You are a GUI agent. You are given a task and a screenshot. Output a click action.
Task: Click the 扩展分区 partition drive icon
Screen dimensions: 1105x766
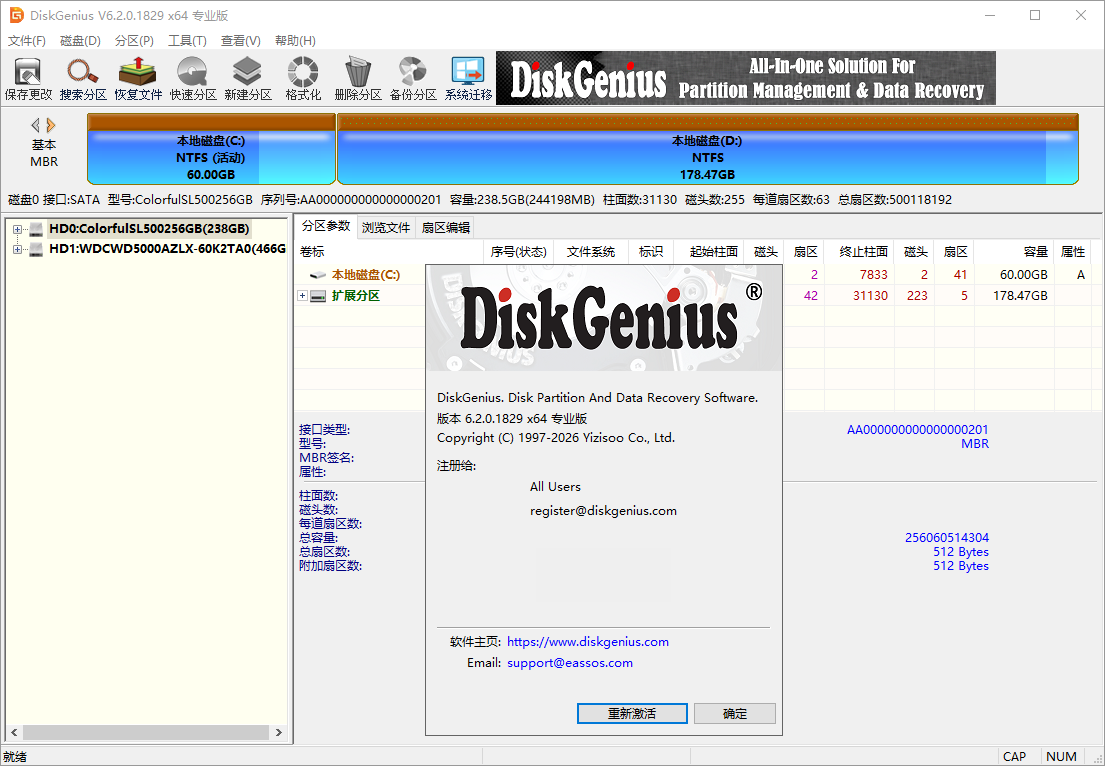pyautogui.click(x=318, y=296)
